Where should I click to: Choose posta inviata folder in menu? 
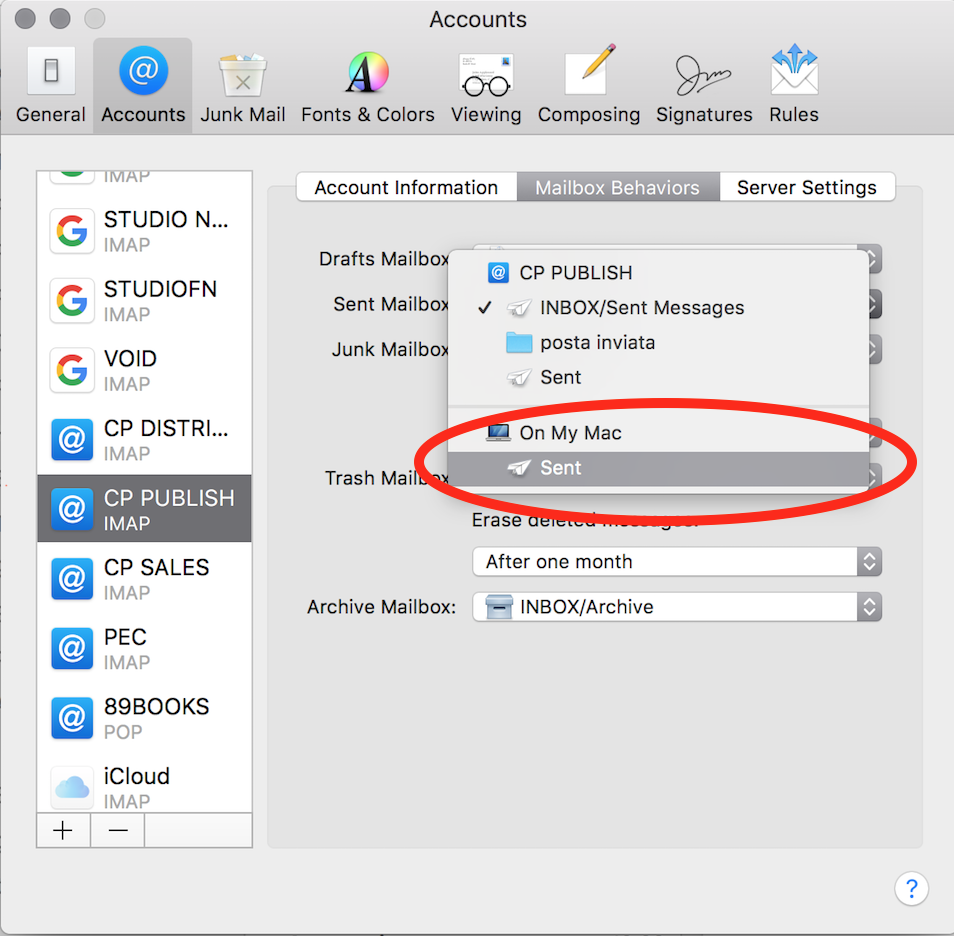[658, 343]
